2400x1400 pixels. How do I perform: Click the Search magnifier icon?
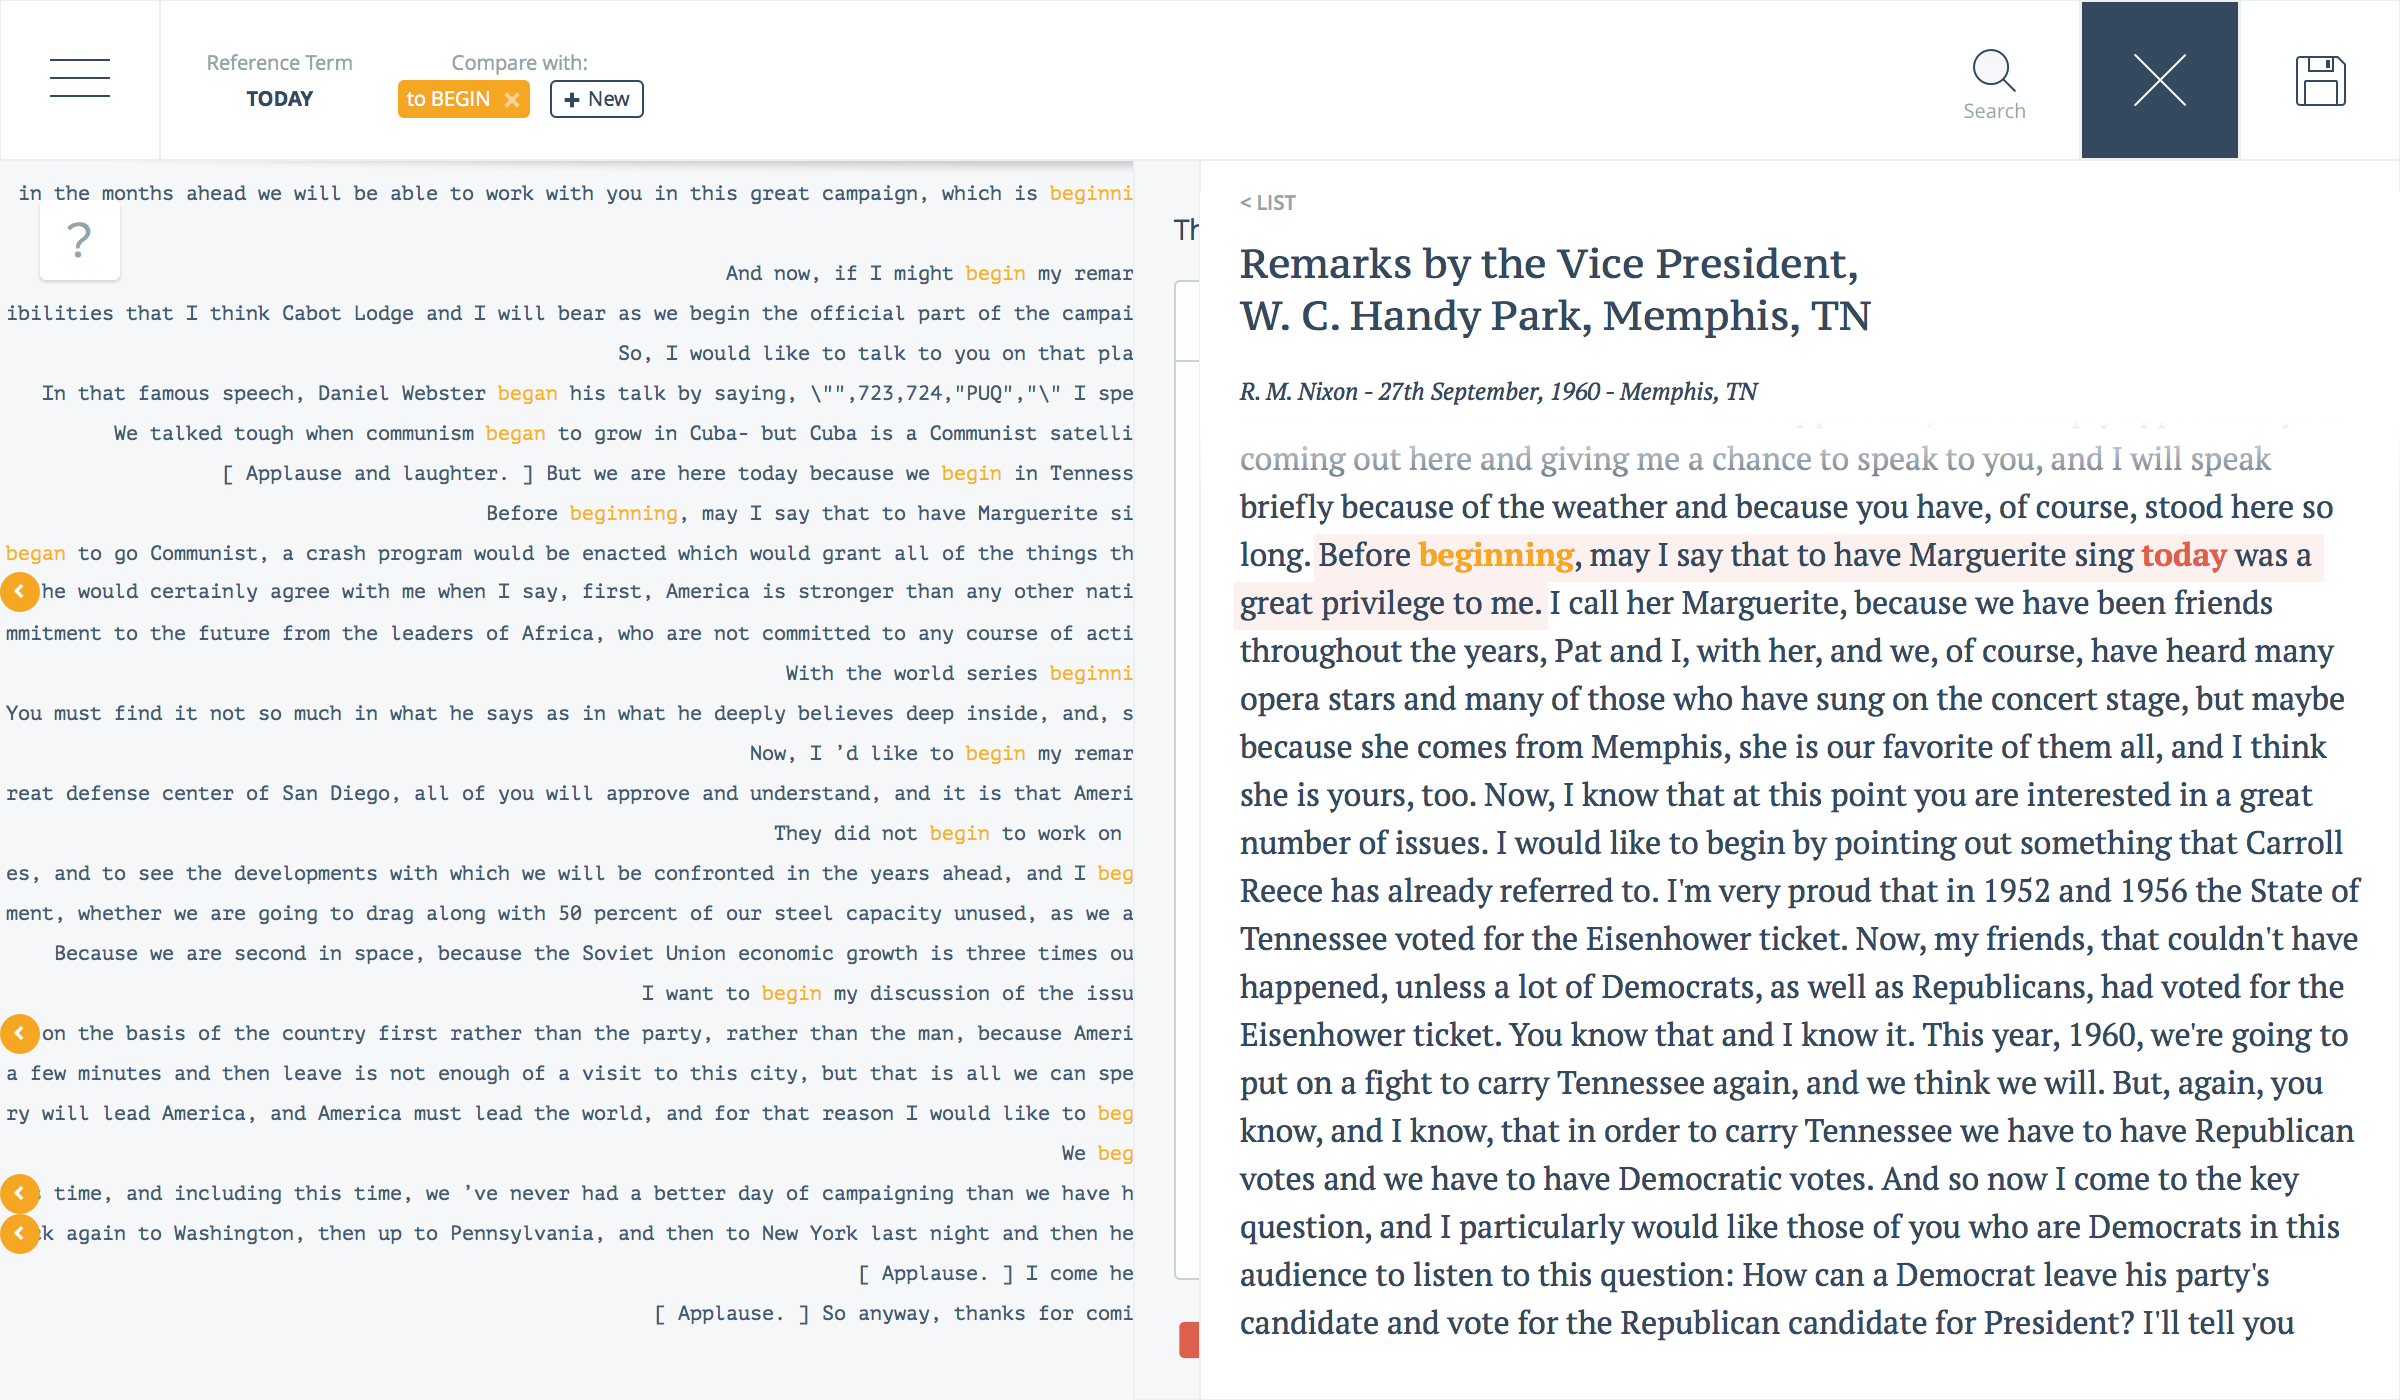(x=1994, y=72)
